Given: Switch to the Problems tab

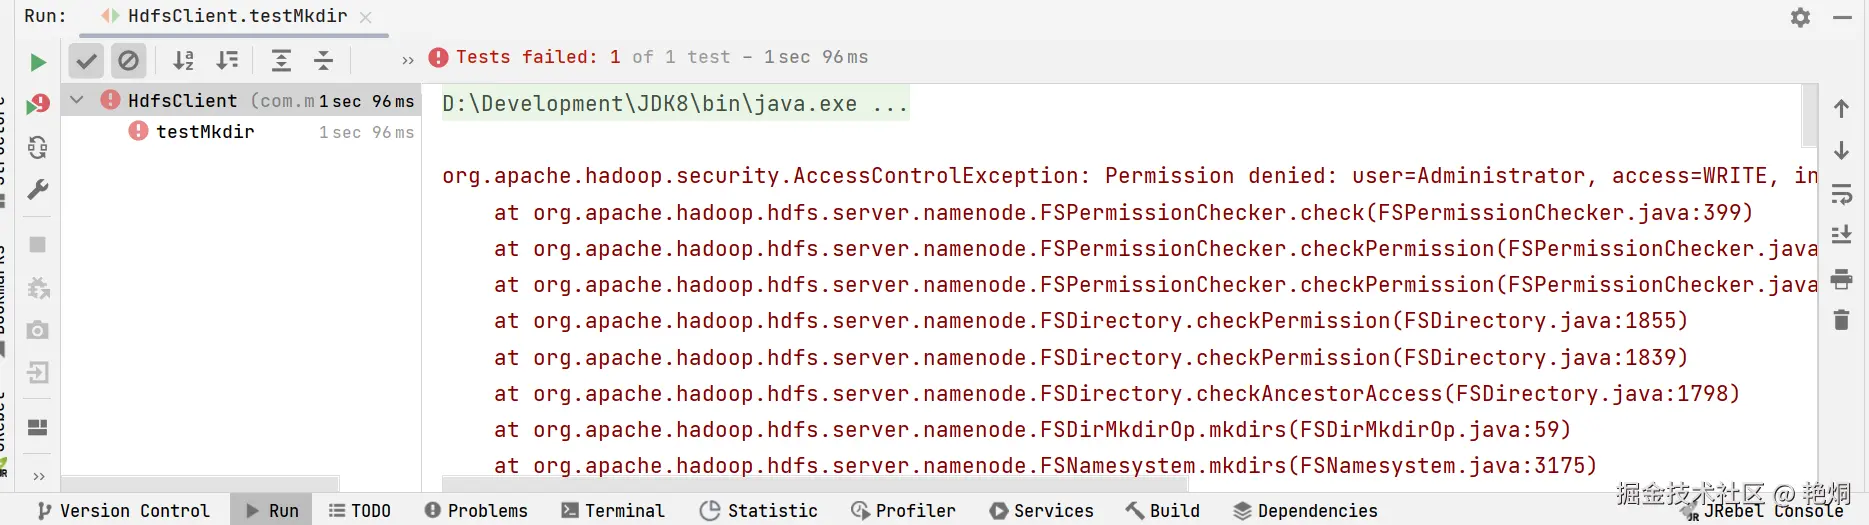Looking at the screenshot, I should (x=476, y=511).
